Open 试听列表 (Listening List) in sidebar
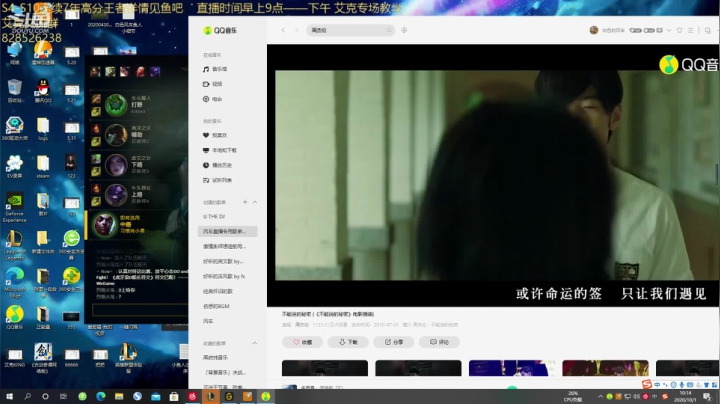This screenshot has height=404, width=720. 217,180
